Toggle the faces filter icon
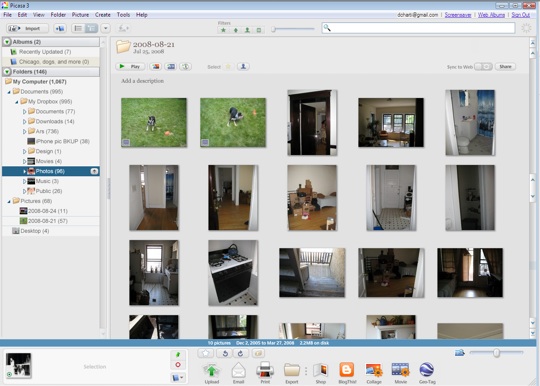 [247, 30]
